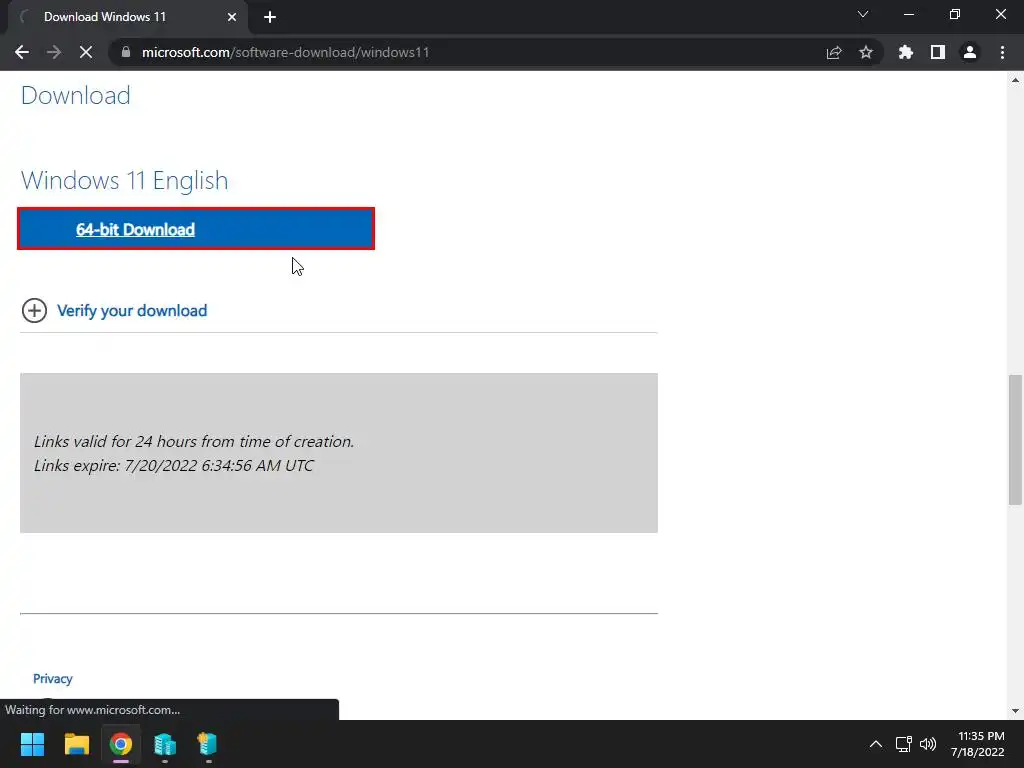Image resolution: width=1024 pixels, height=768 pixels.
Task: View site security lock info
Action: click(126, 52)
